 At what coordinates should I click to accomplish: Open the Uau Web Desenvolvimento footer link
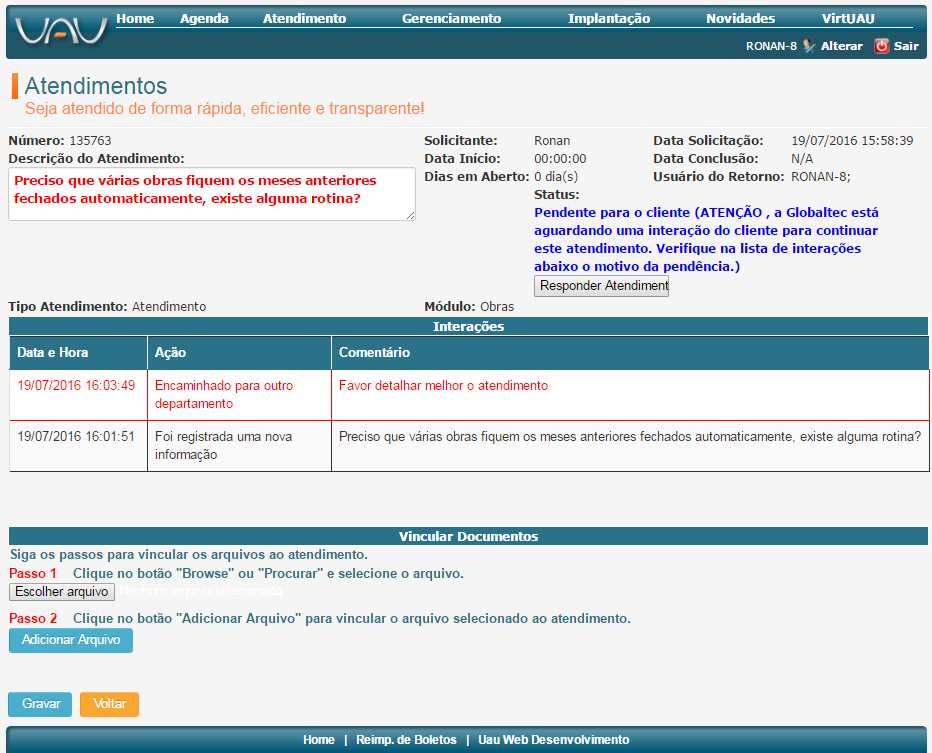554,740
